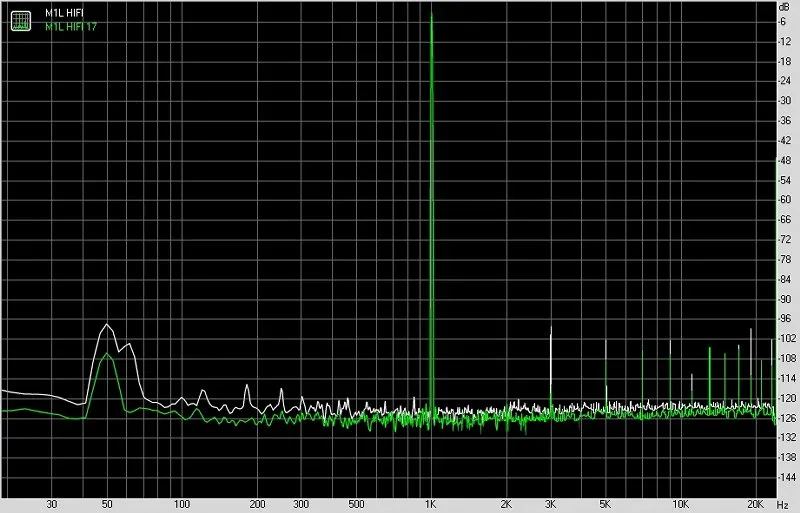Image resolution: width=800 pixels, height=513 pixels.
Task: Click the 30 frequency axis label
Action: [x=52, y=504]
